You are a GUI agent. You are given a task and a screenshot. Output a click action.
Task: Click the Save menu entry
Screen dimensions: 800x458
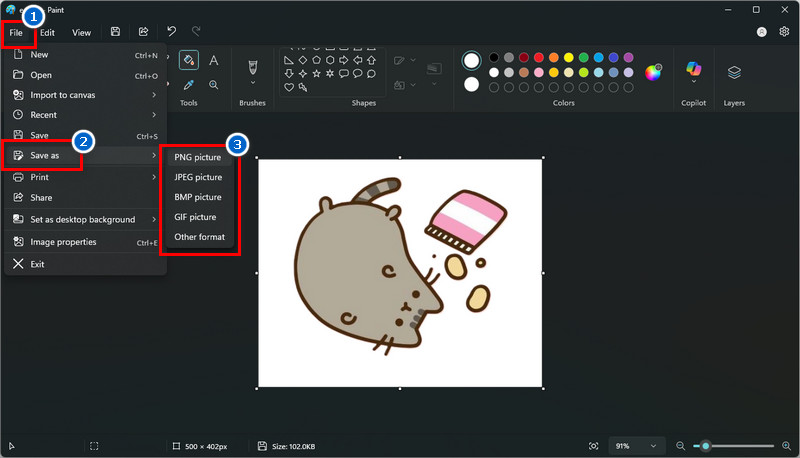click(85, 136)
